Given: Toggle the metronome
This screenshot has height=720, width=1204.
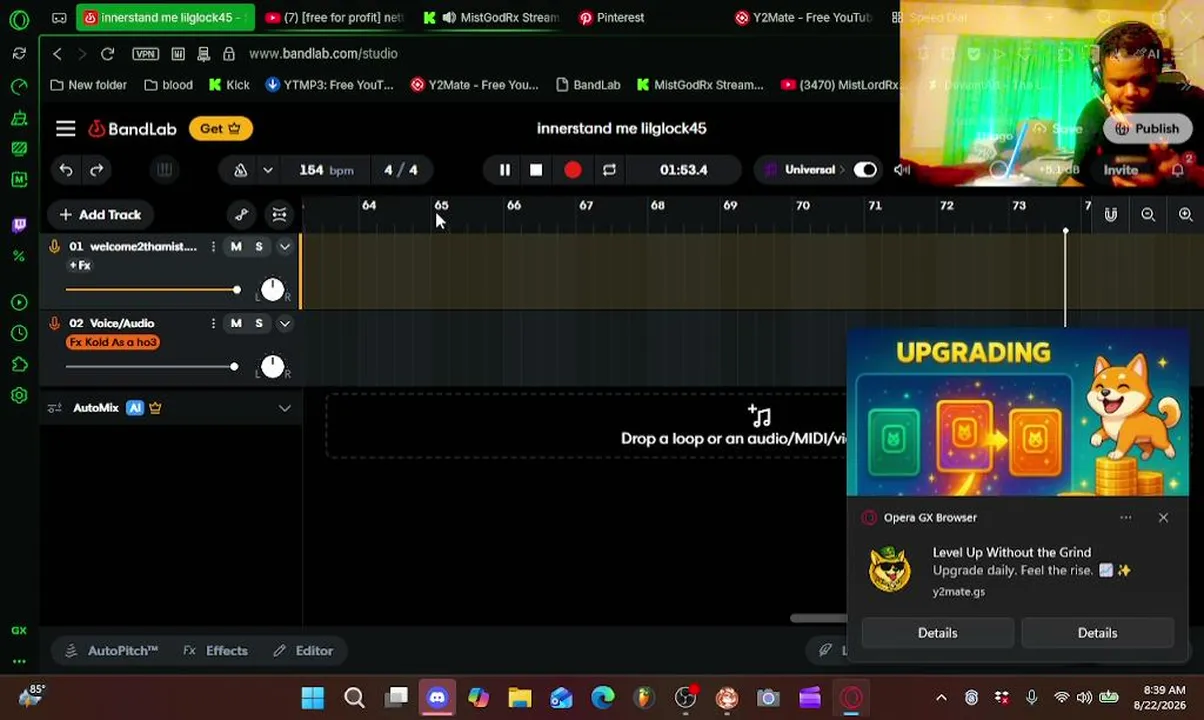Looking at the screenshot, I should (240, 170).
